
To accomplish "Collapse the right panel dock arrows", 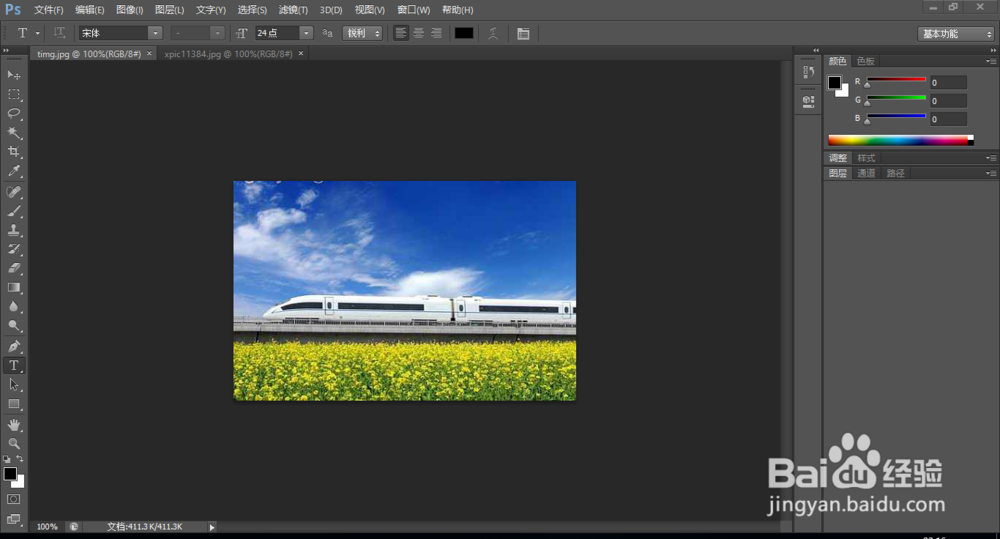I will tap(993, 50).
